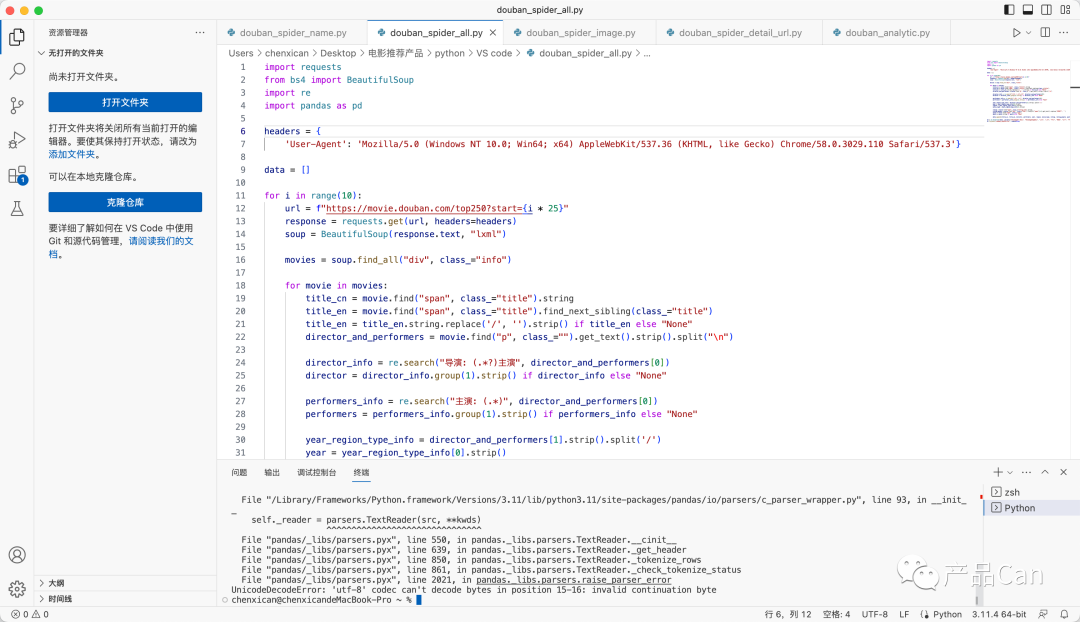Click the code minimap preview
Viewport: 1080px width, 622px height.
point(1025,90)
